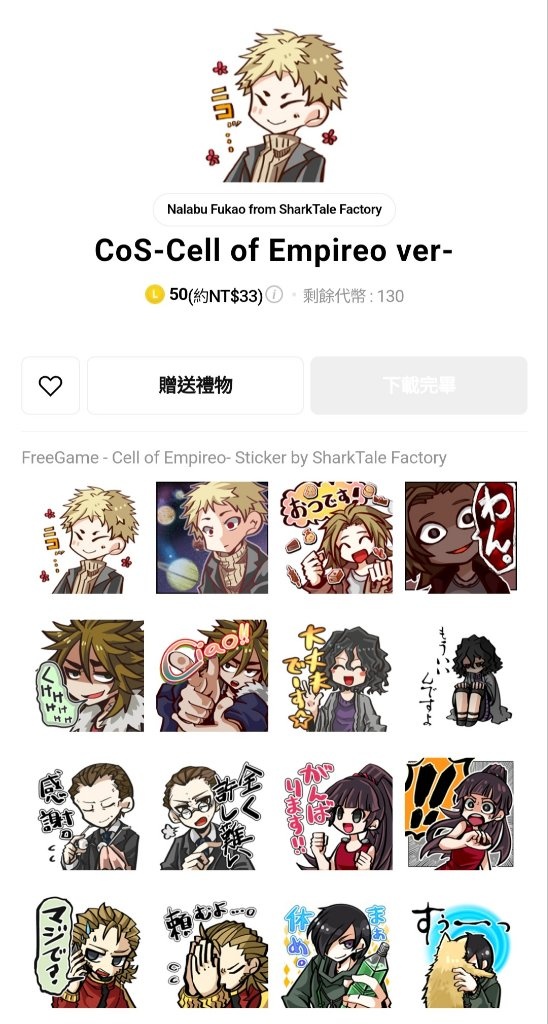
Task: Tap the heart wishlist icon
Action: (50, 385)
